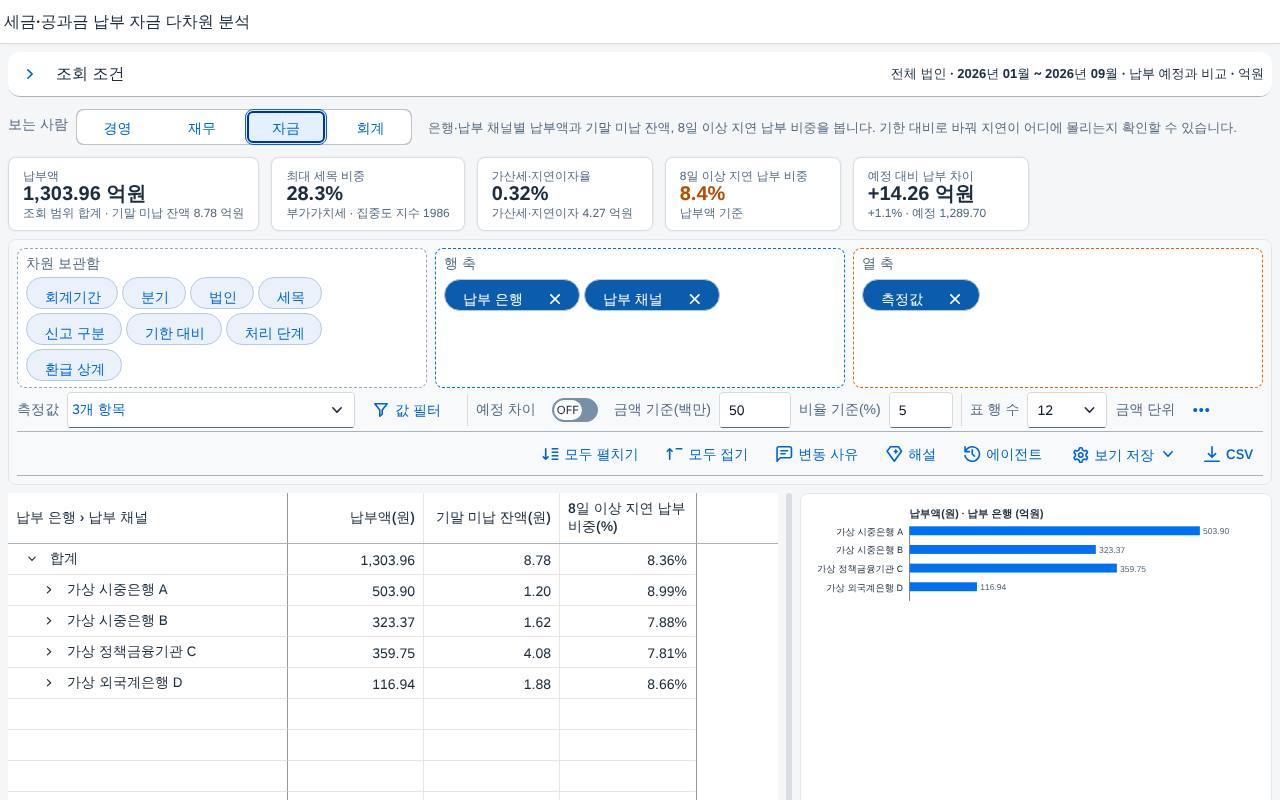Click the 가상 외국계은행 D chart bar
1280x800 pixels.
coord(943,587)
